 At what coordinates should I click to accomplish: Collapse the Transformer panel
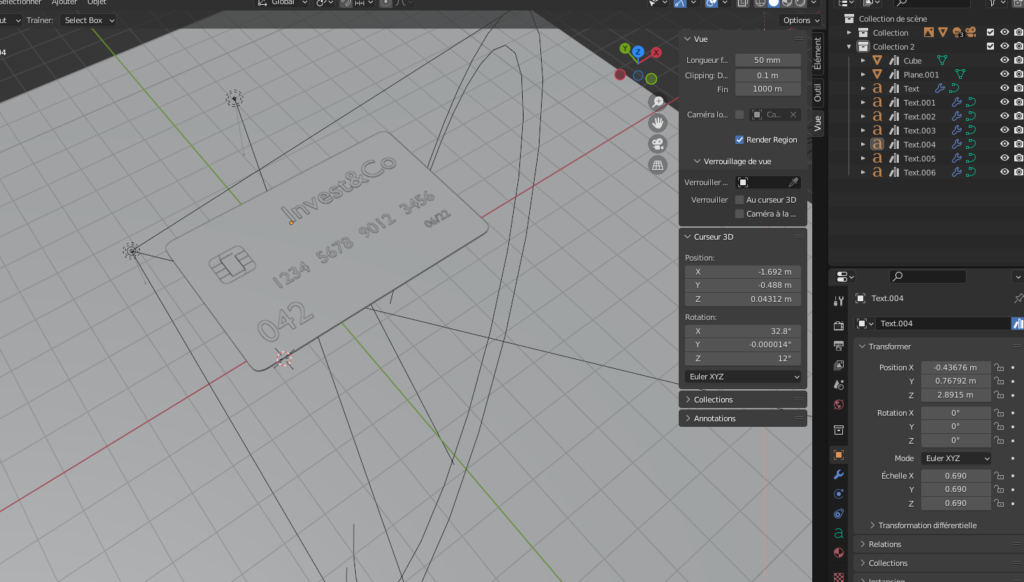tap(863, 346)
